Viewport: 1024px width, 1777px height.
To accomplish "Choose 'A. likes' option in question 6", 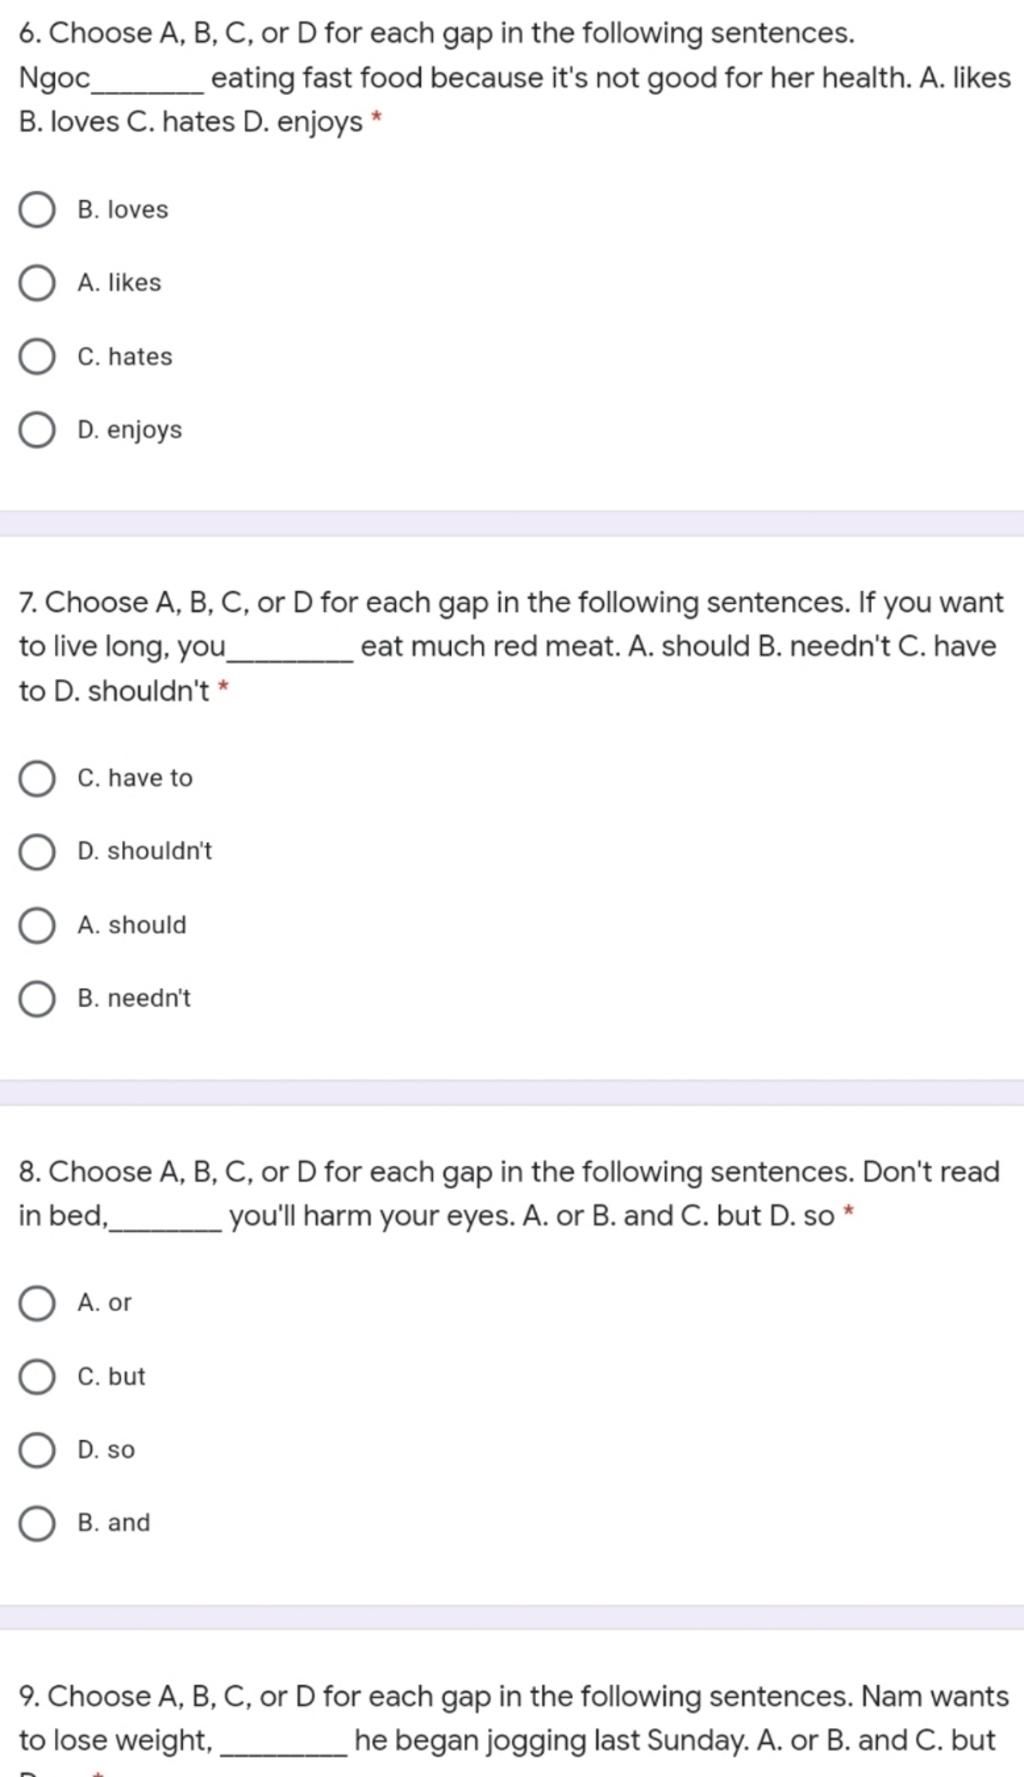I will tap(37, 283).
